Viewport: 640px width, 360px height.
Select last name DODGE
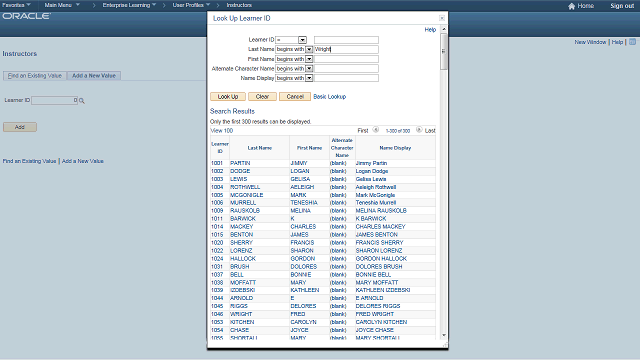coord(240,171)
